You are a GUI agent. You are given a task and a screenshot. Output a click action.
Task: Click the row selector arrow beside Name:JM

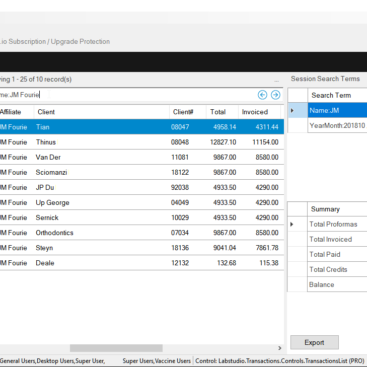(x=292, y=110)
